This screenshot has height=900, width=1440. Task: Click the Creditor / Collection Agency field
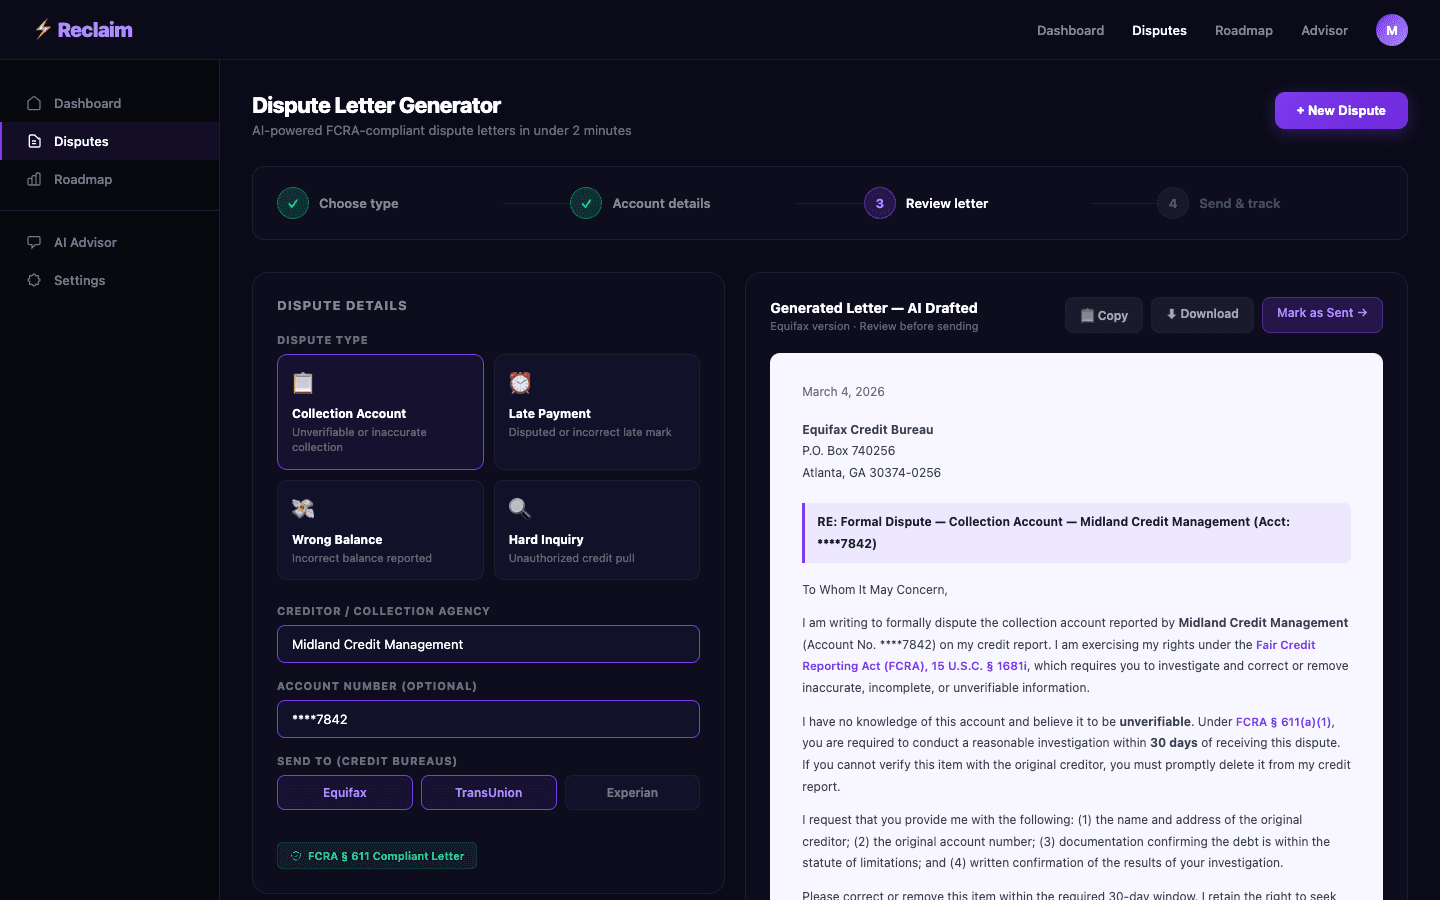click(x=488, y=644)
